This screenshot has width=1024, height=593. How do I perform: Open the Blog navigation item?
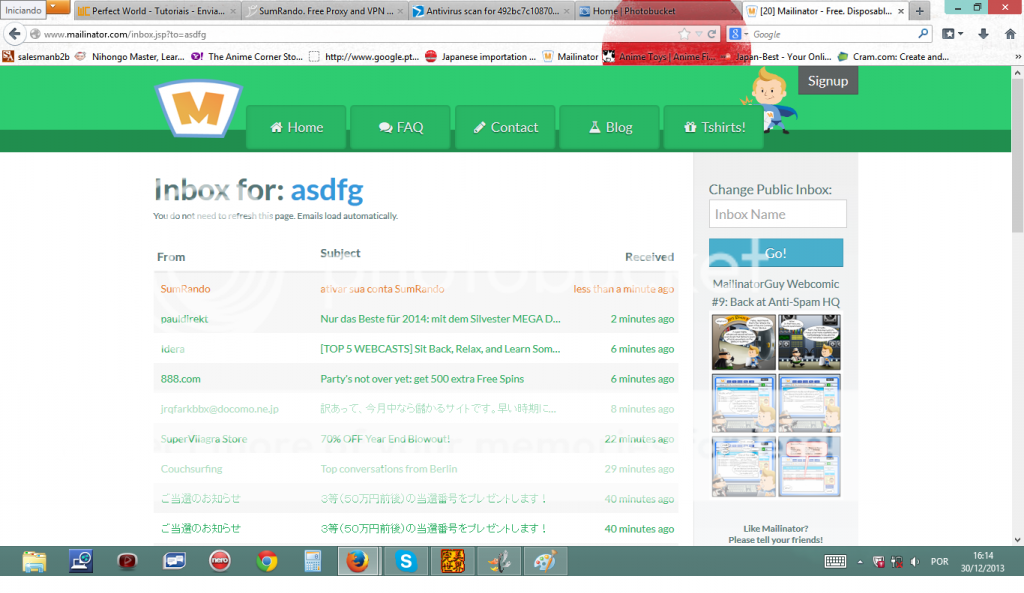click(x=609, y=127)
